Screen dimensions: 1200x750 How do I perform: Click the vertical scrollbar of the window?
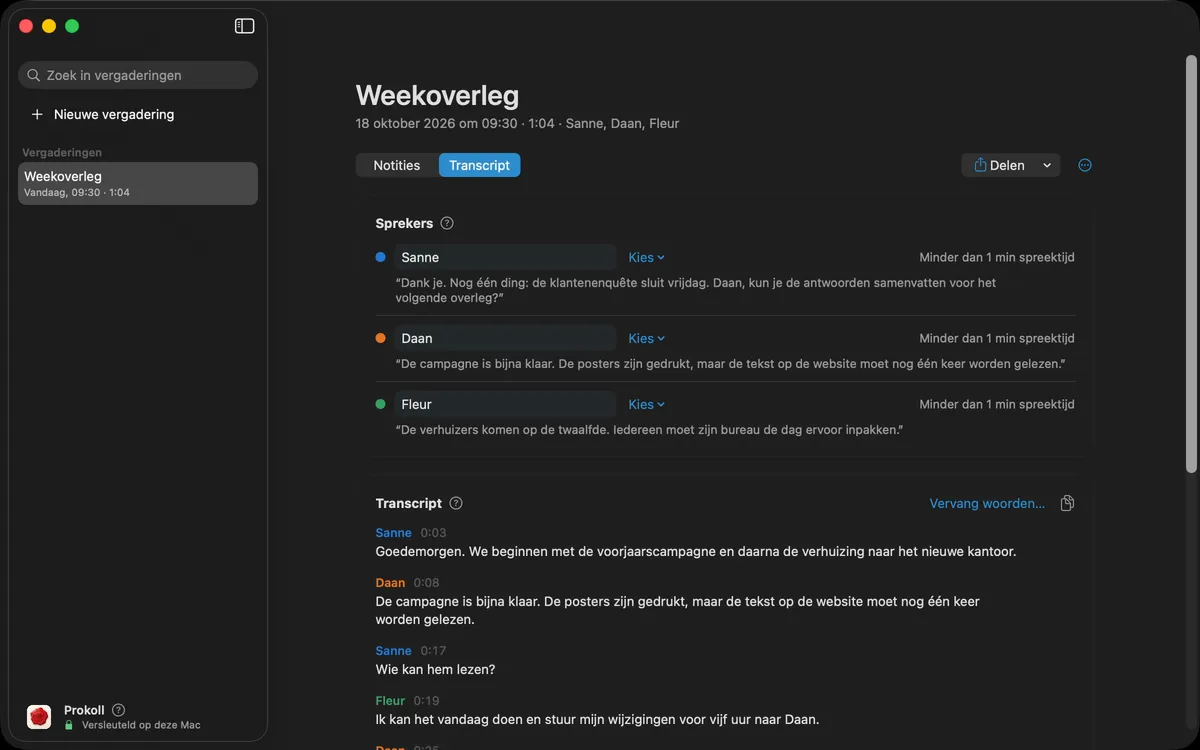(x=1190, y=264)
